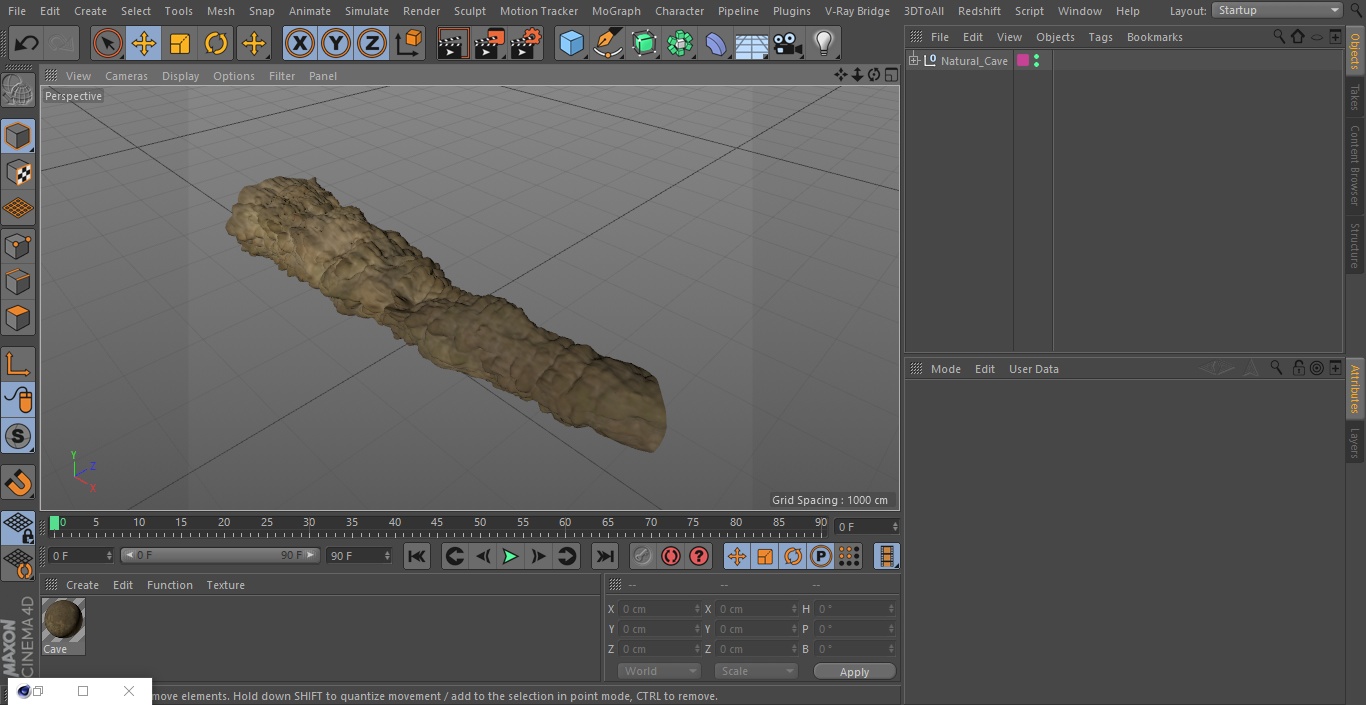Open the Objects manager Tags menu
Screen dimensions: 1366x705
(x=1100, y=37)
